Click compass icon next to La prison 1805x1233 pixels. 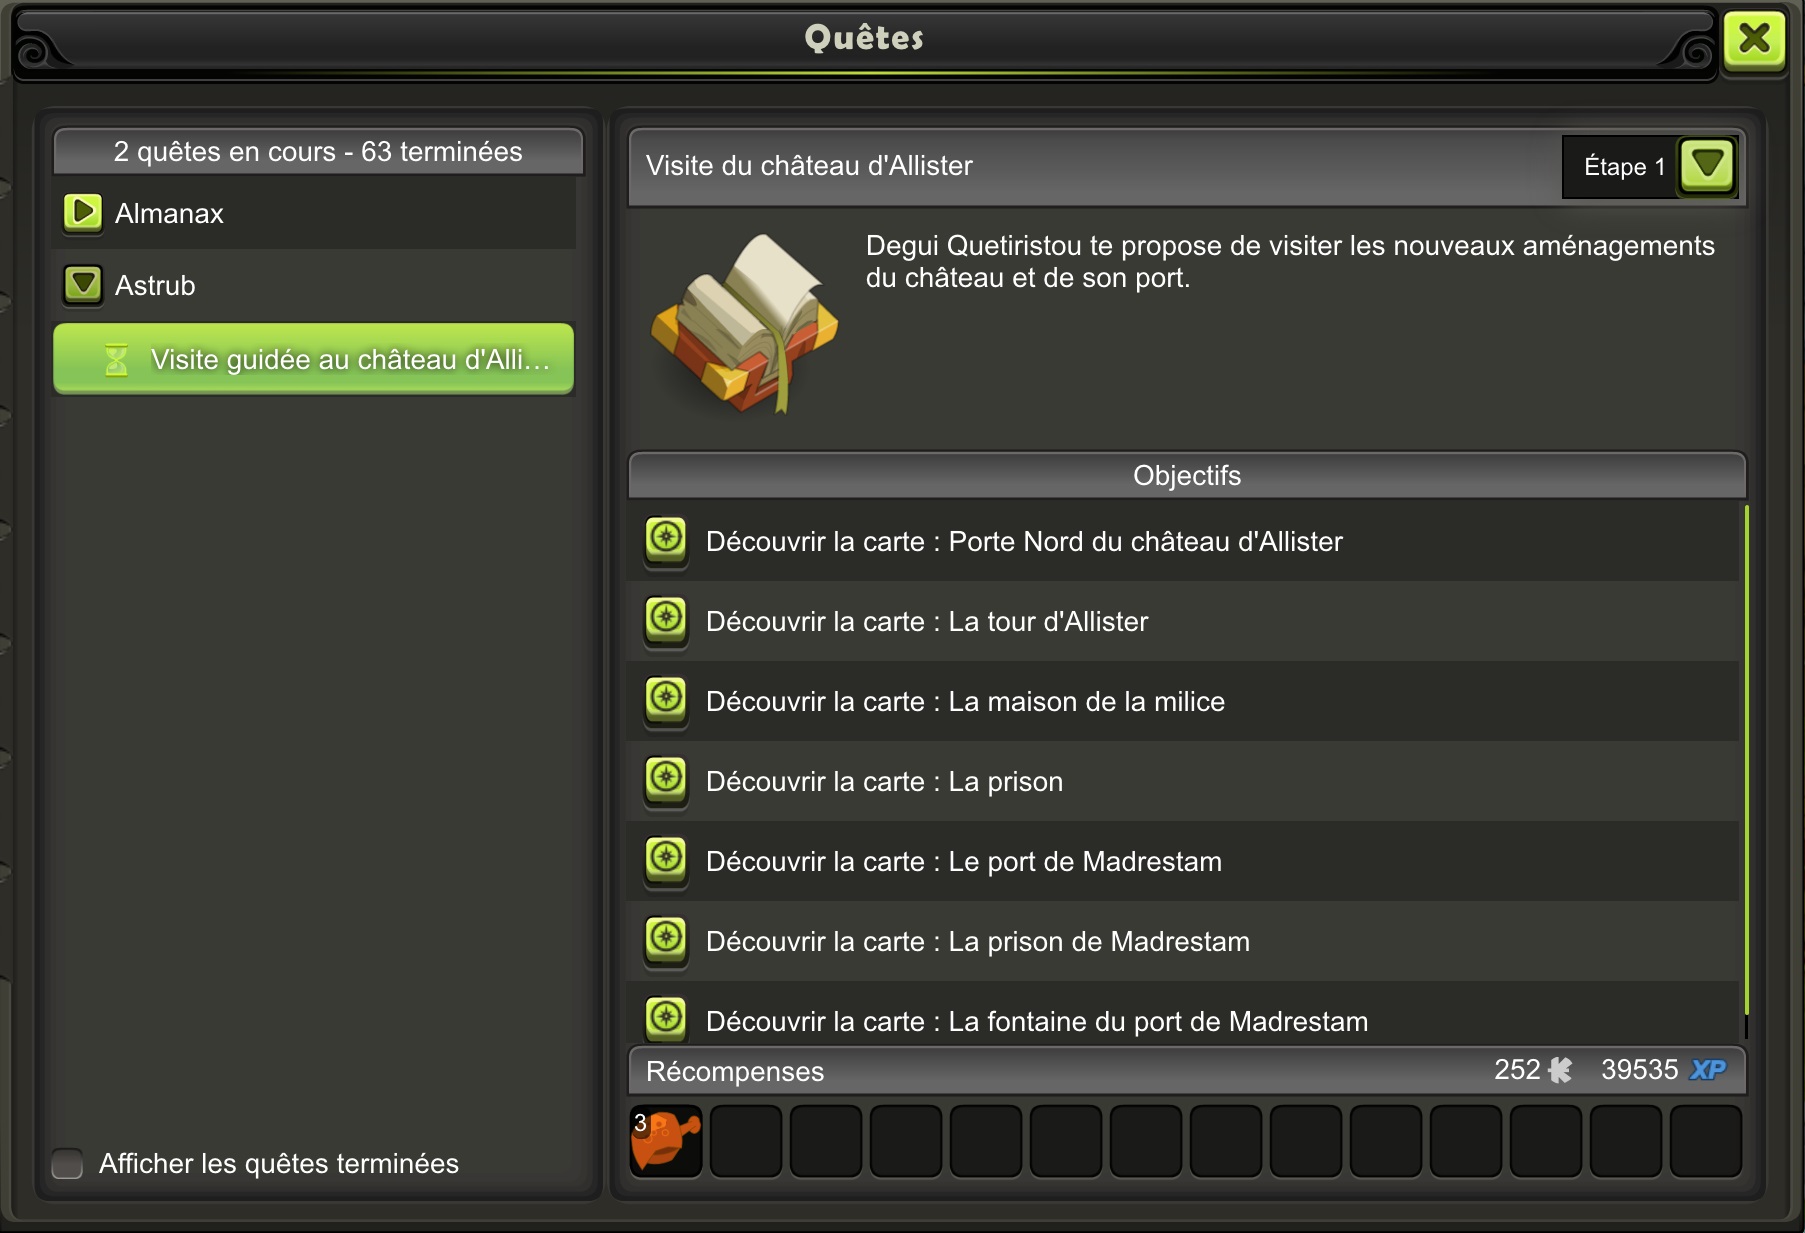point(666,780)
